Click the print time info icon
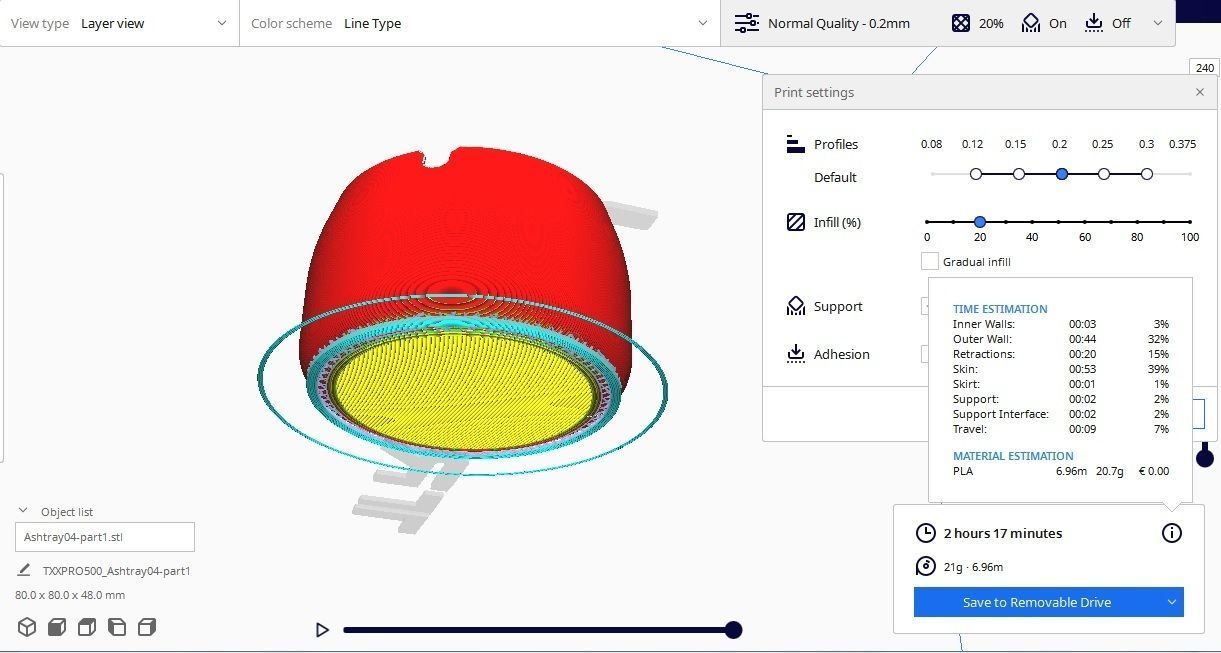The height and width of the screenshot is (653, 1221). click(1172, 533)
